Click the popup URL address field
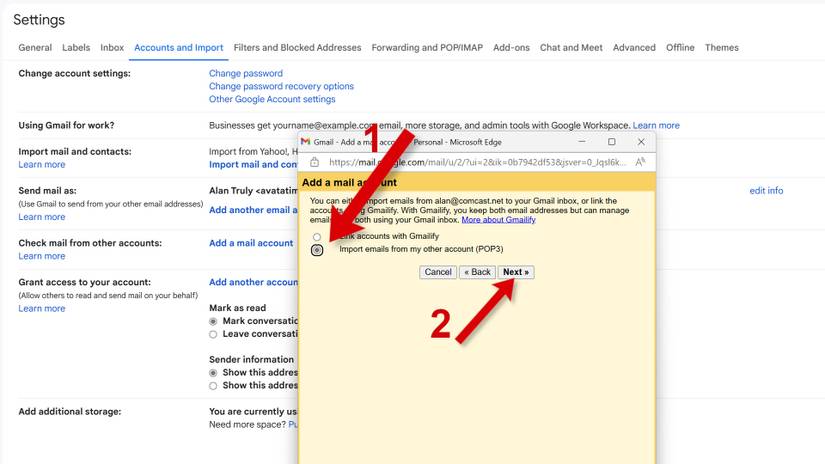825x464 pixels. point(470,161)
